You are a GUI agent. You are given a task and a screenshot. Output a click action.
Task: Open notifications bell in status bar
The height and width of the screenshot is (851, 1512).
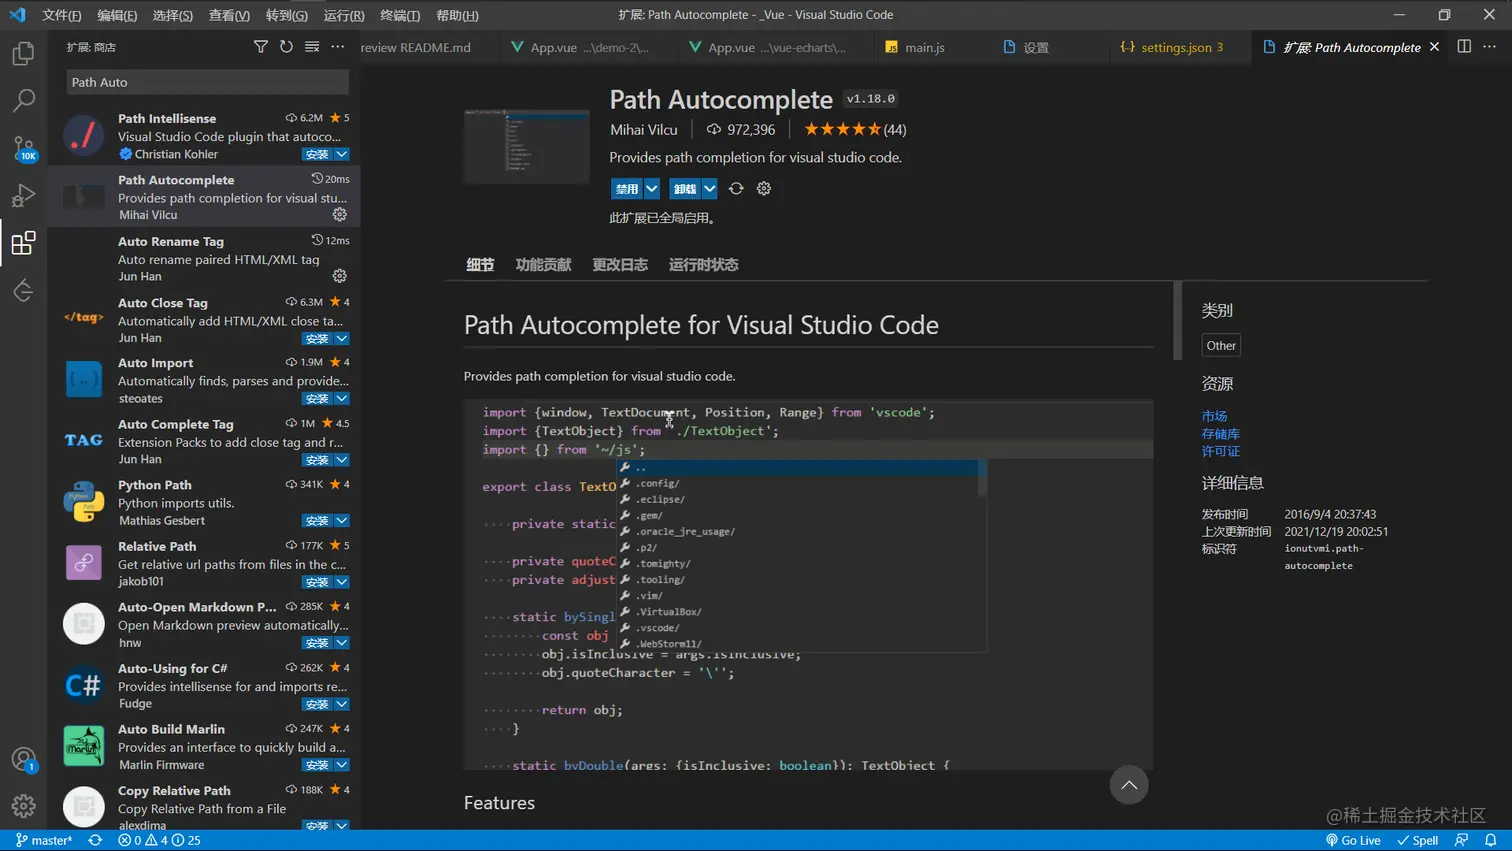1490,840
